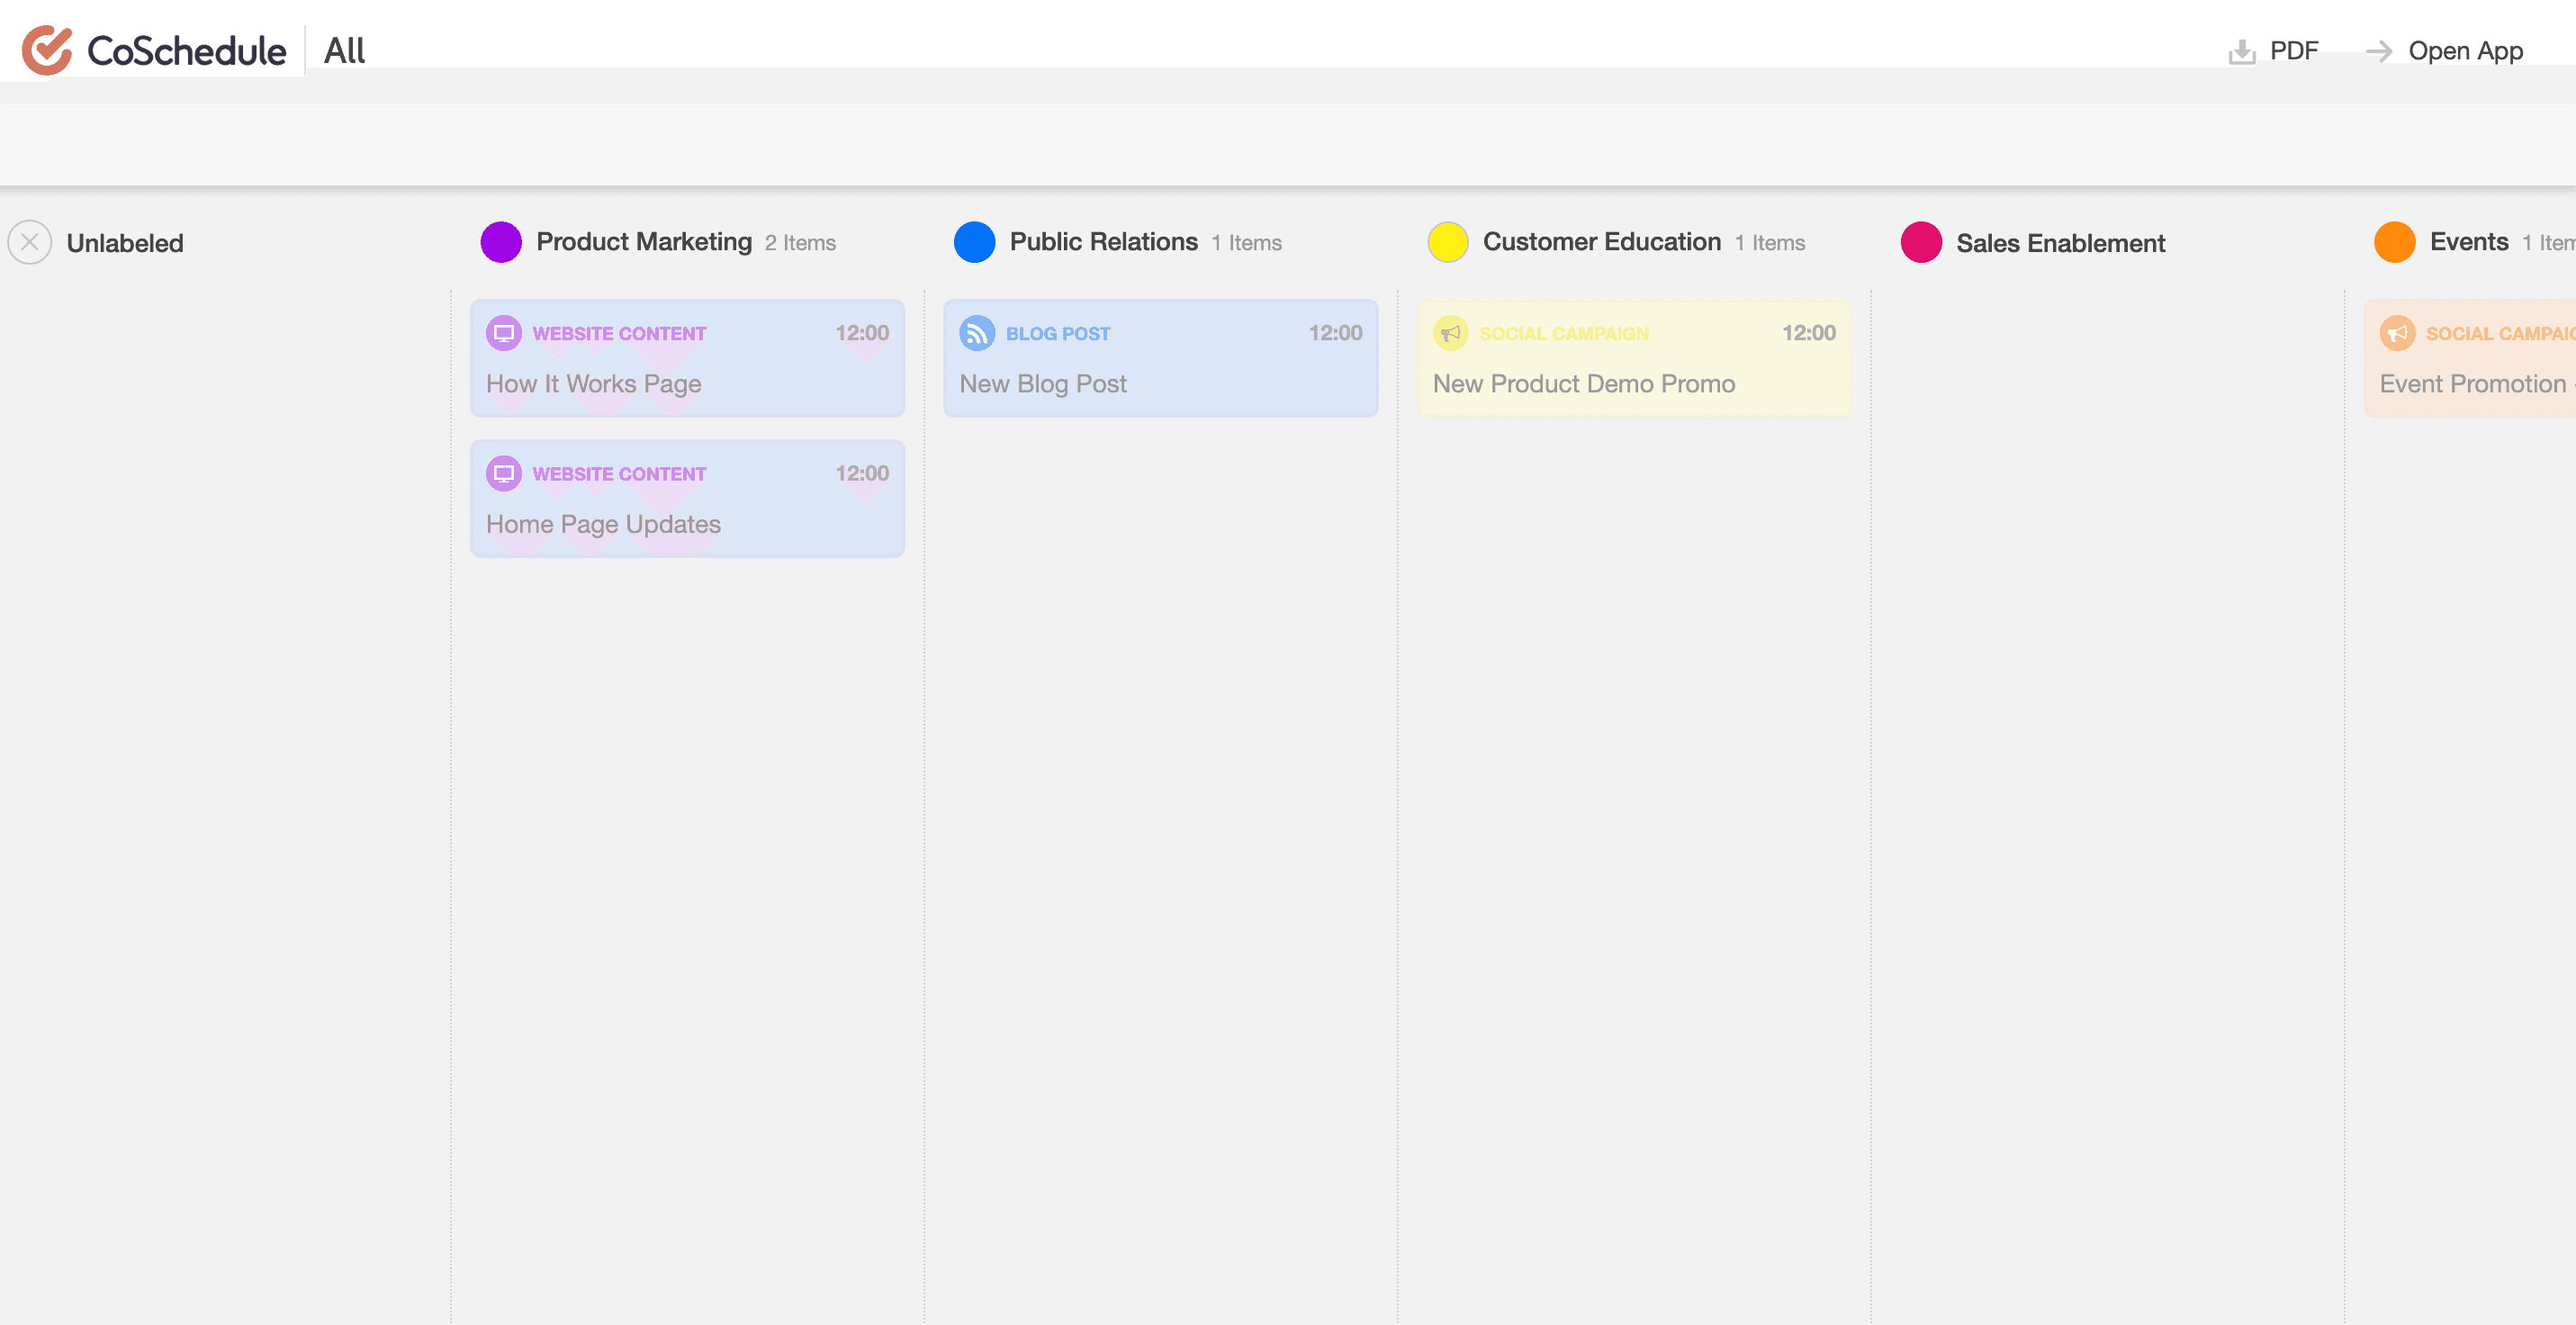2576x1325 pixels.
Task: Click the 12:00 time on Product Demo Promo card
Action: [1809, 333]
